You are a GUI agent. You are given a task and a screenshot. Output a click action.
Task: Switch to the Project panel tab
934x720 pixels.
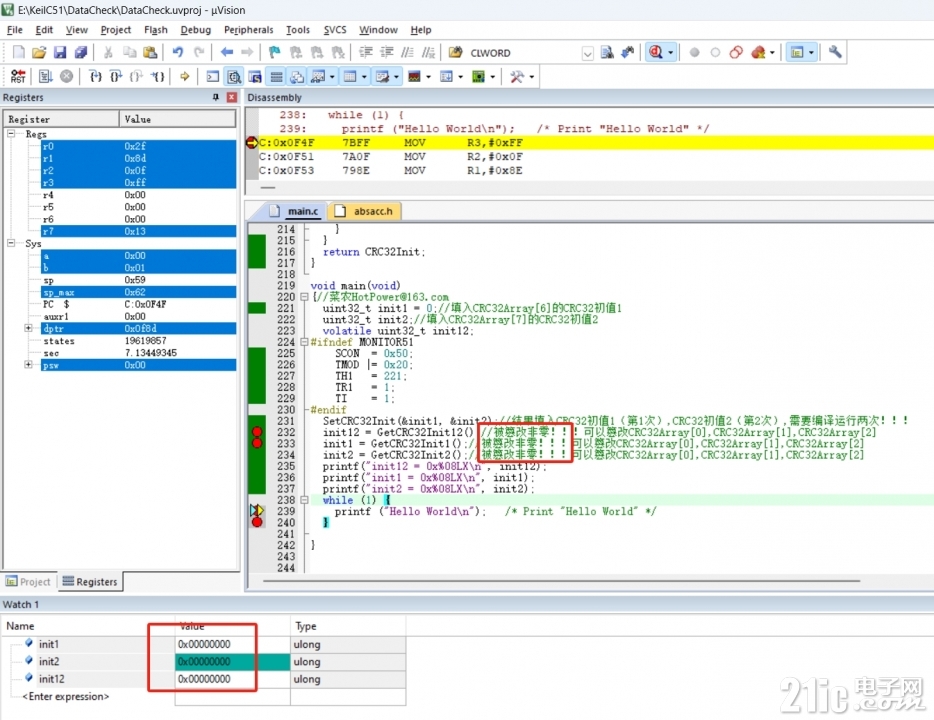29,582
